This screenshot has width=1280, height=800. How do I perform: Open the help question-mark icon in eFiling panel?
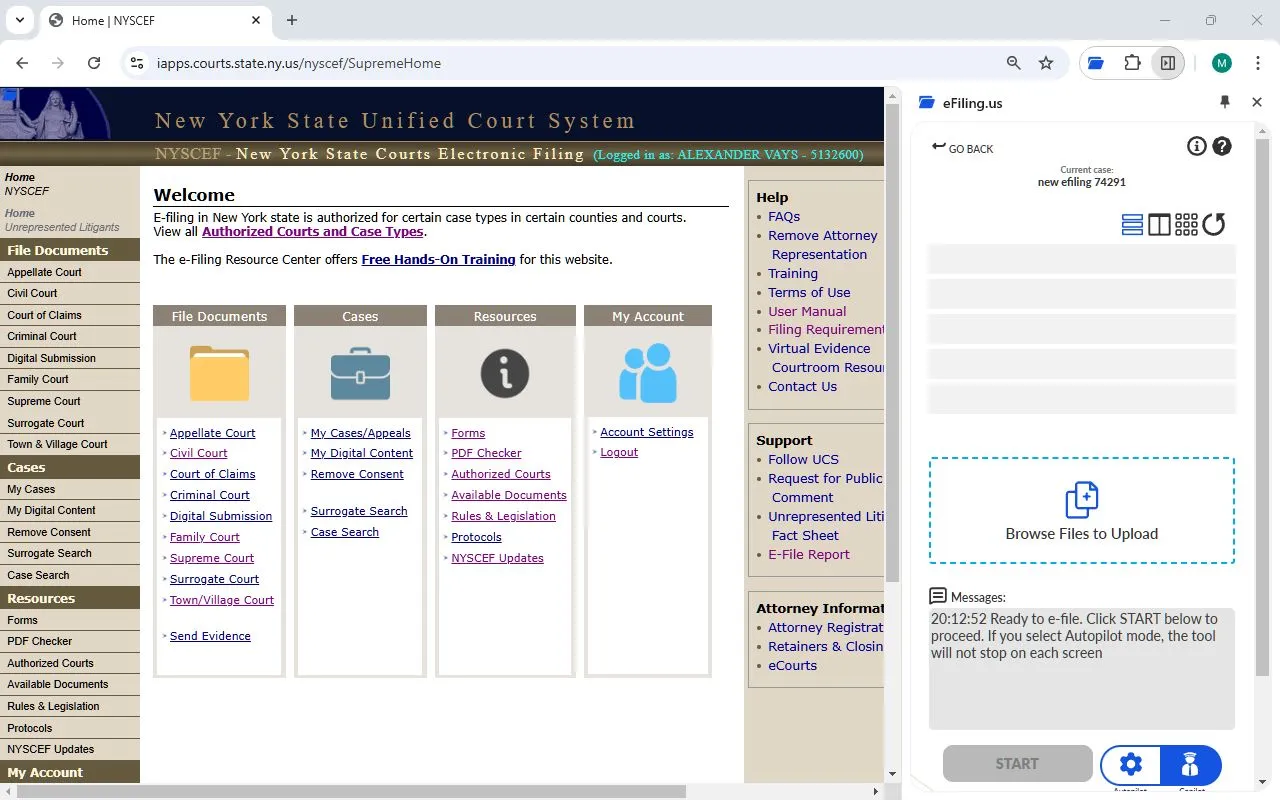tap(1222, 147)
